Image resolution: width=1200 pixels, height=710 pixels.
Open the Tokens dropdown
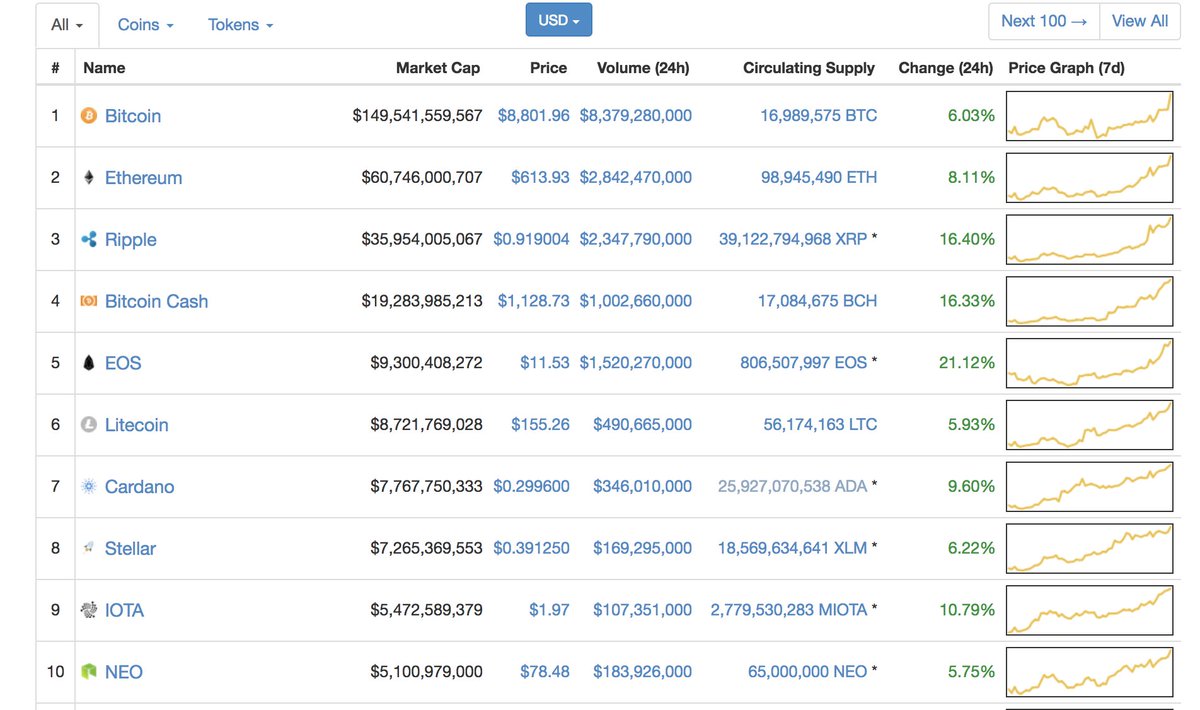[x=240, y=25]
